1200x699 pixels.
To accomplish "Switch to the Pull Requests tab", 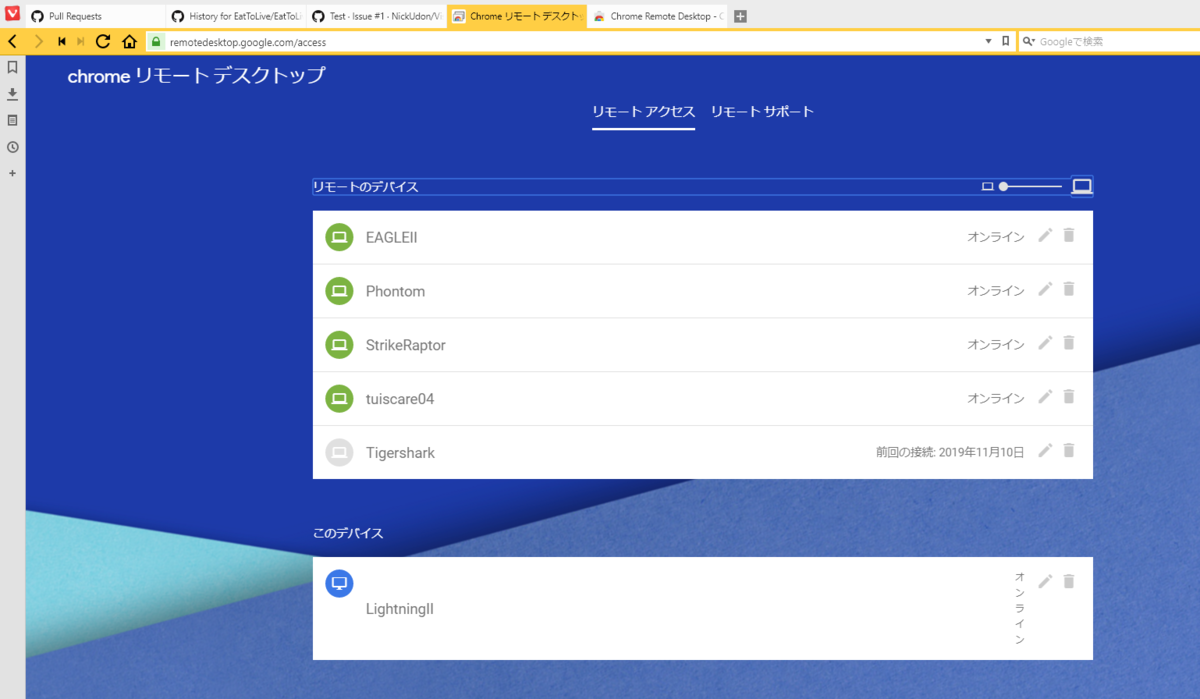I will (x=95, y=16).
